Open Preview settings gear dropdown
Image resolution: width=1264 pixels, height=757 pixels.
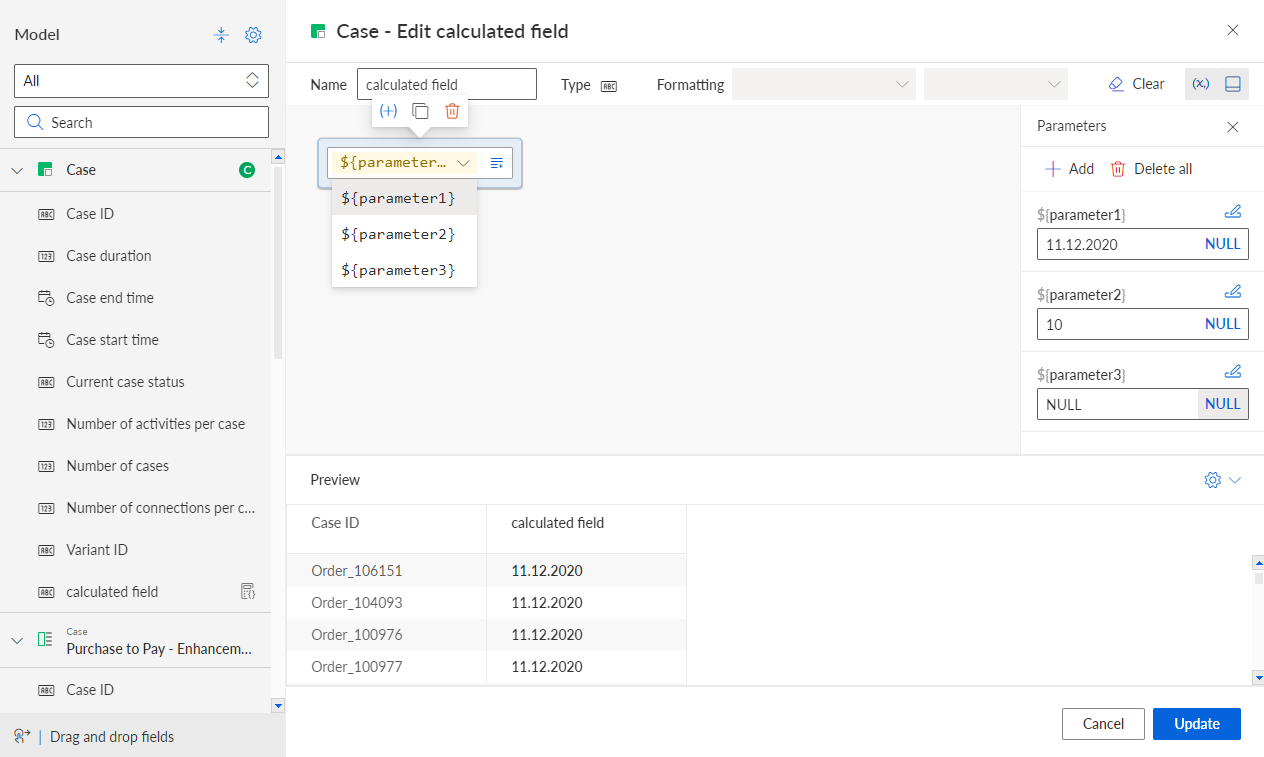click(1222, 480)
